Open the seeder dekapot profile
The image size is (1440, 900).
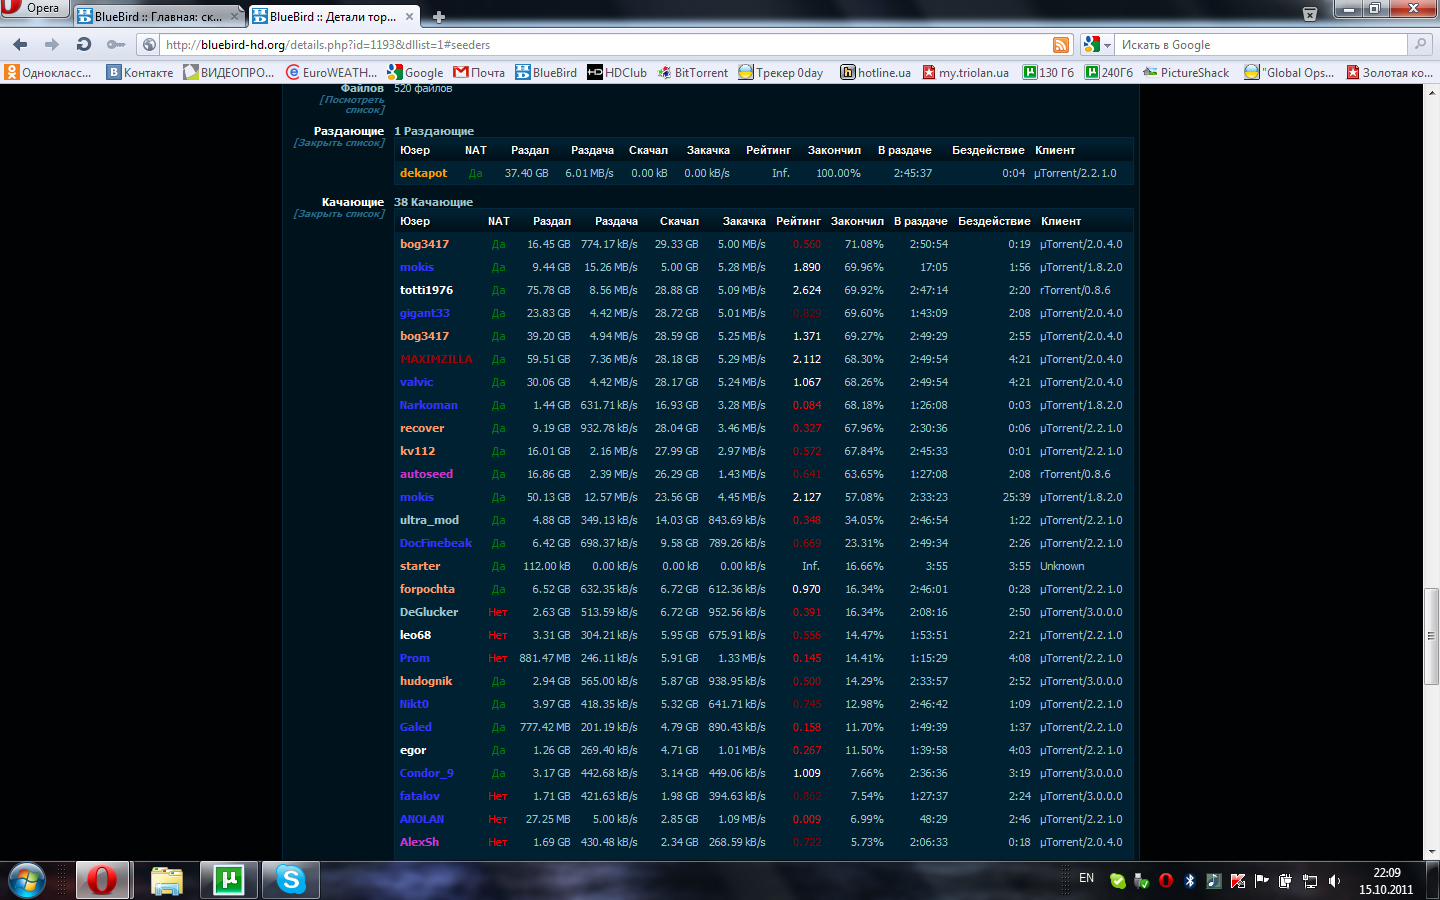(x=423, y=173)
